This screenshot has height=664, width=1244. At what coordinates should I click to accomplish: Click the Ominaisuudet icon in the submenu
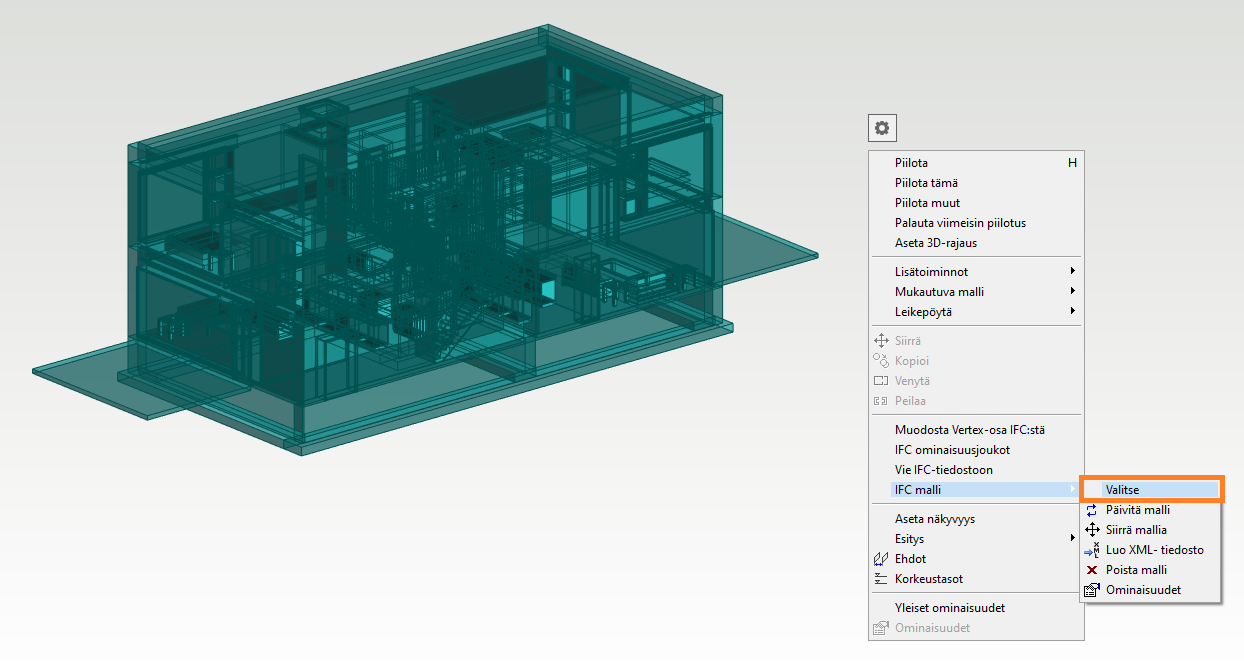(1092, 590)
